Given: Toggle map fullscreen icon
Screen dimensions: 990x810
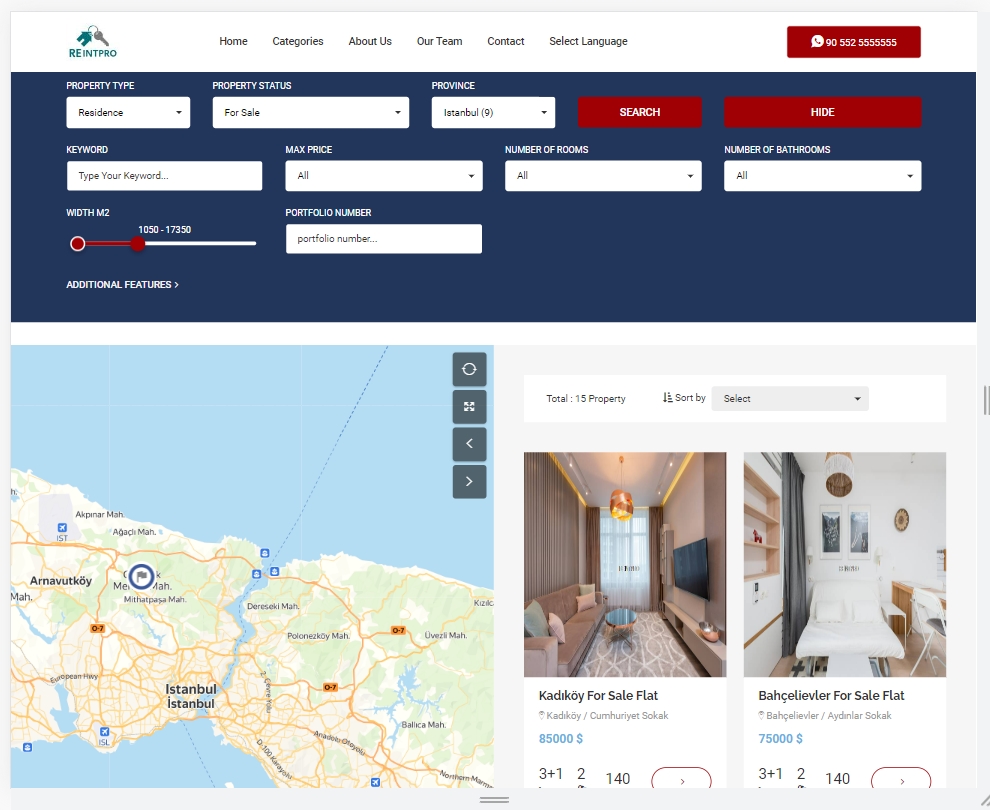Looking at the screenshot, I should pyautogui.click(x=469, y=407).
